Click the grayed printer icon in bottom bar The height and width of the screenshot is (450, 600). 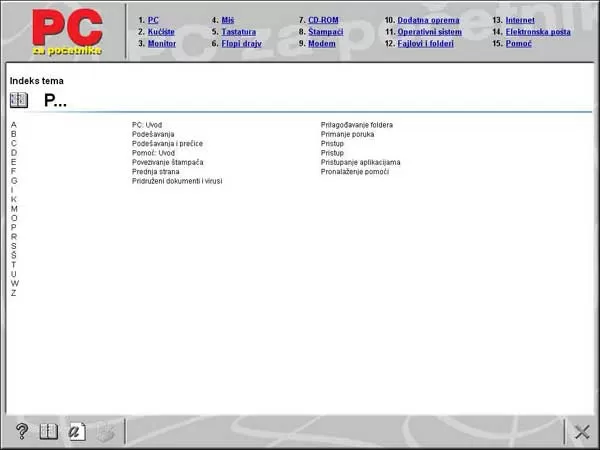tap(105, 432)
